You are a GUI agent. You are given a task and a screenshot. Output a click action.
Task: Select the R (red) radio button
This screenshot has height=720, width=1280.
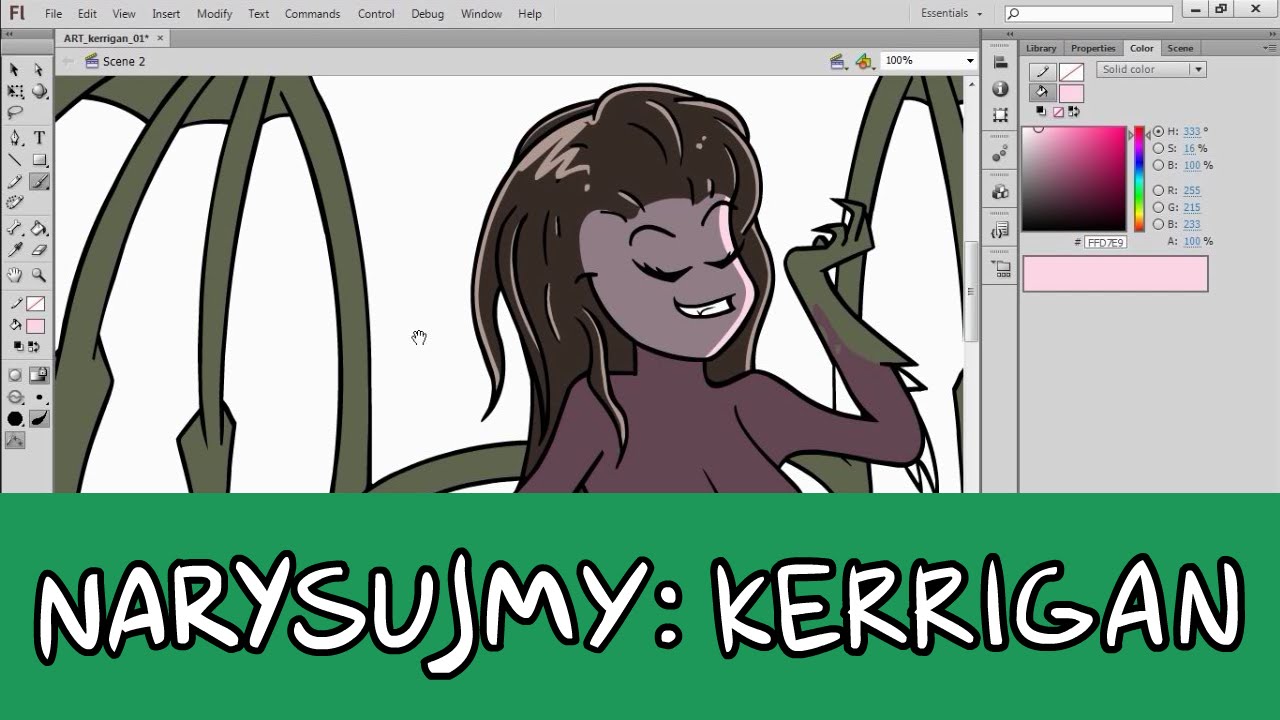pos(1159,190)
